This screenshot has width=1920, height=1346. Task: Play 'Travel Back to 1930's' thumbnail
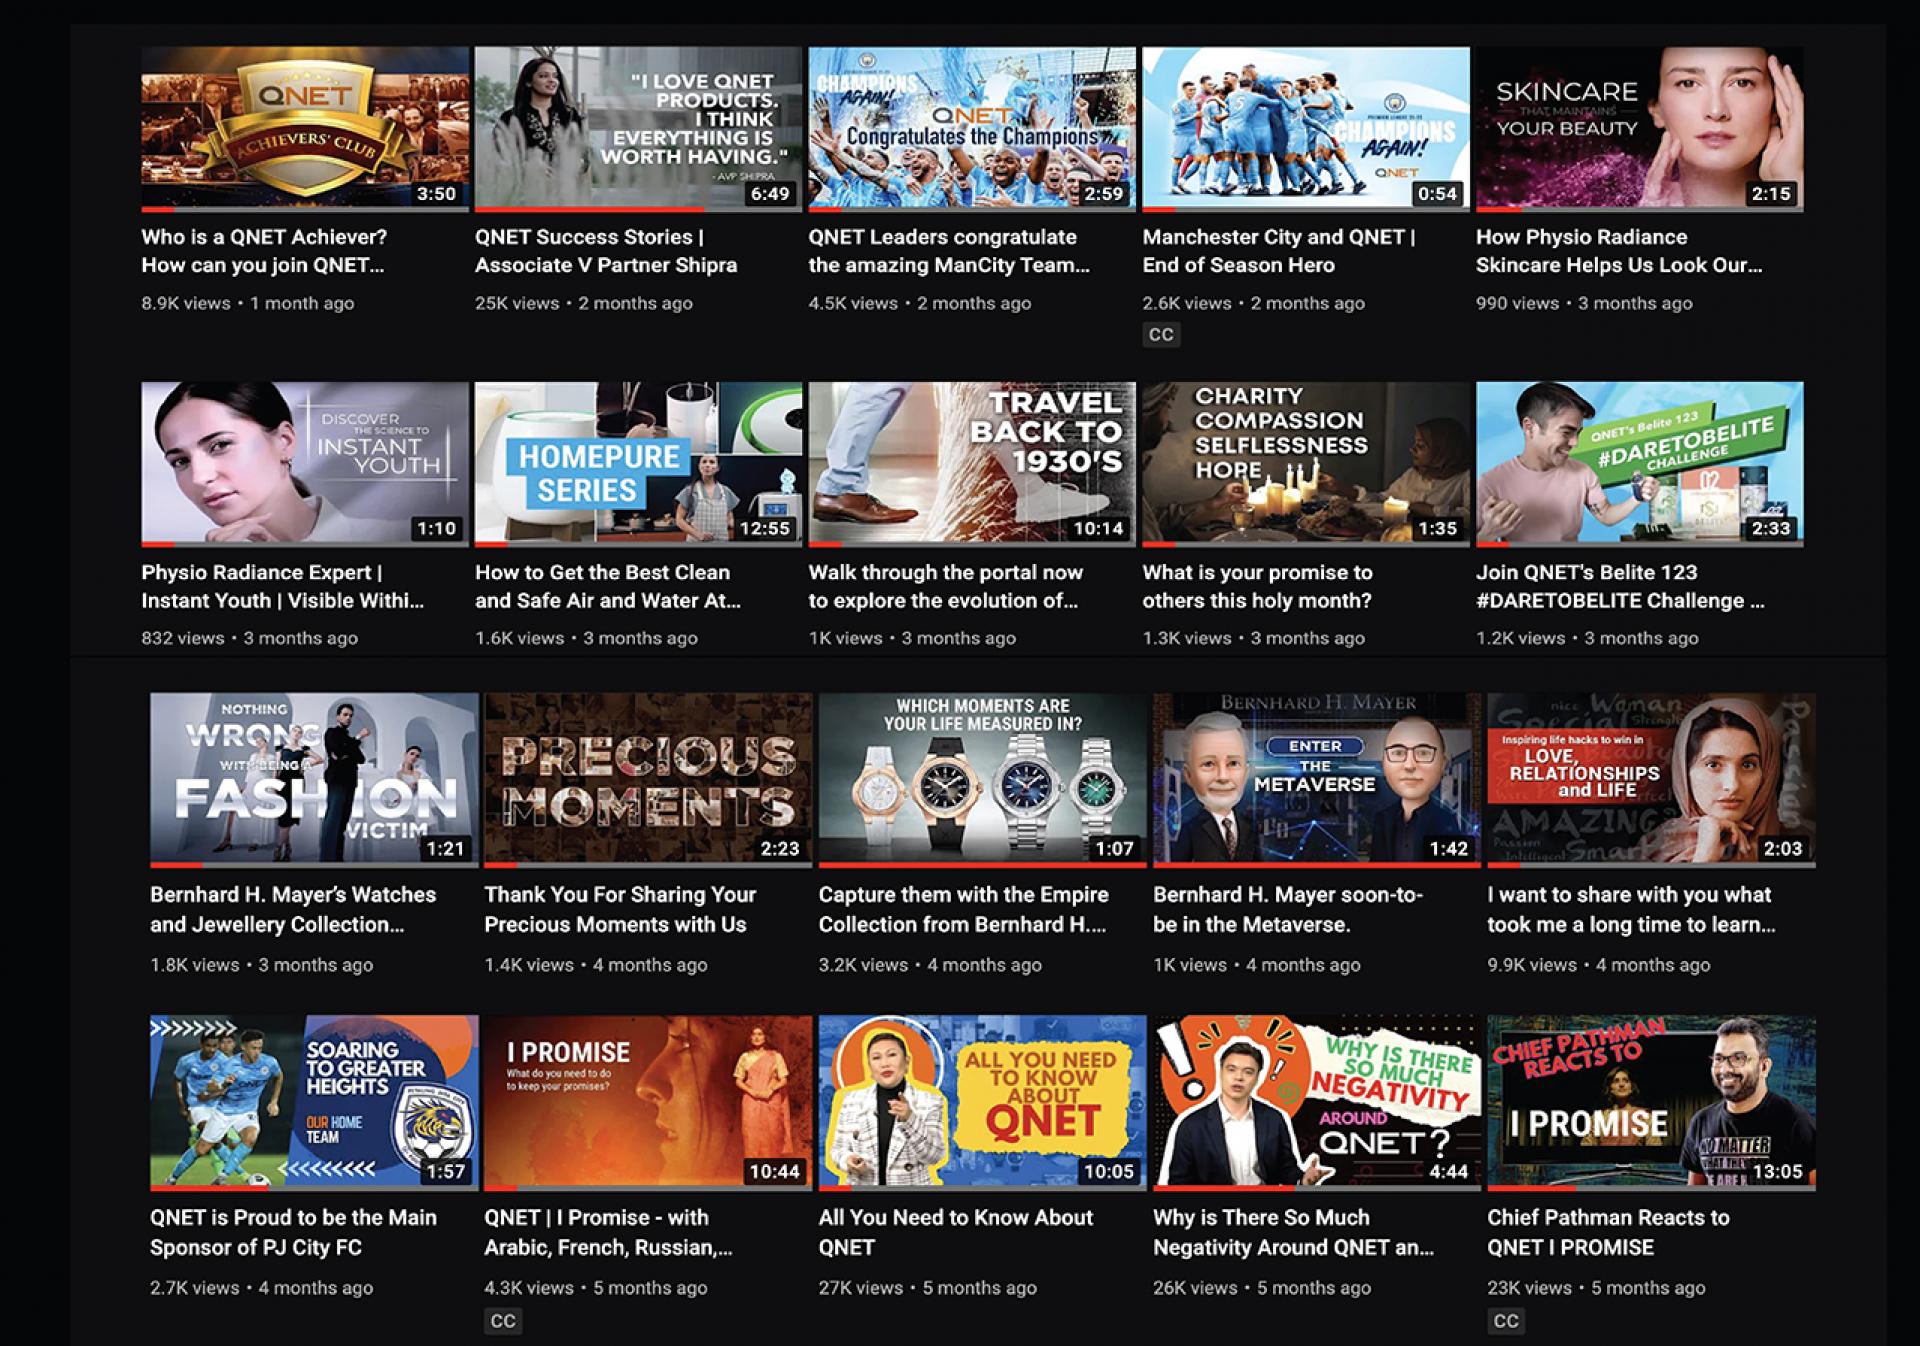972,464
